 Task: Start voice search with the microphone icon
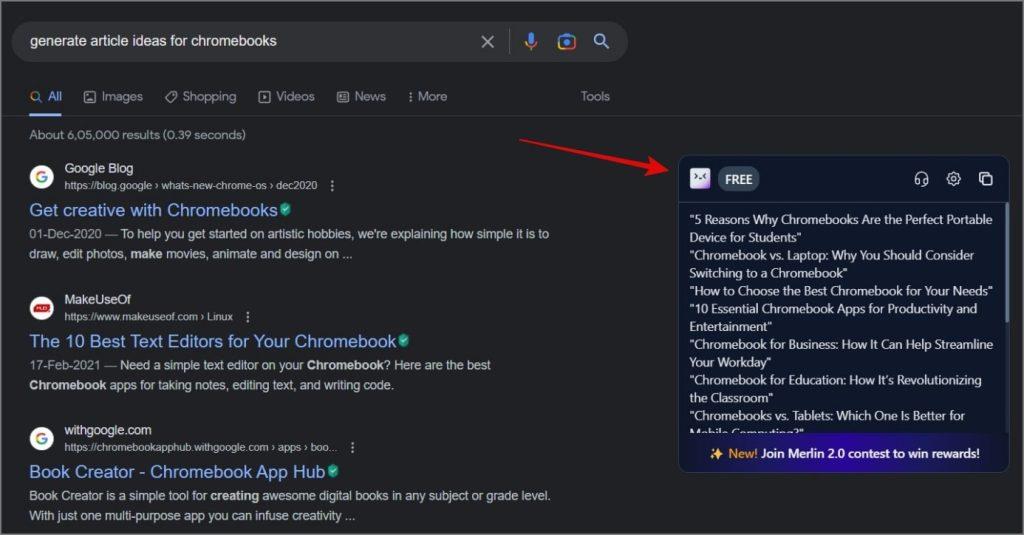pyautogui.click(x=531, y=41)
